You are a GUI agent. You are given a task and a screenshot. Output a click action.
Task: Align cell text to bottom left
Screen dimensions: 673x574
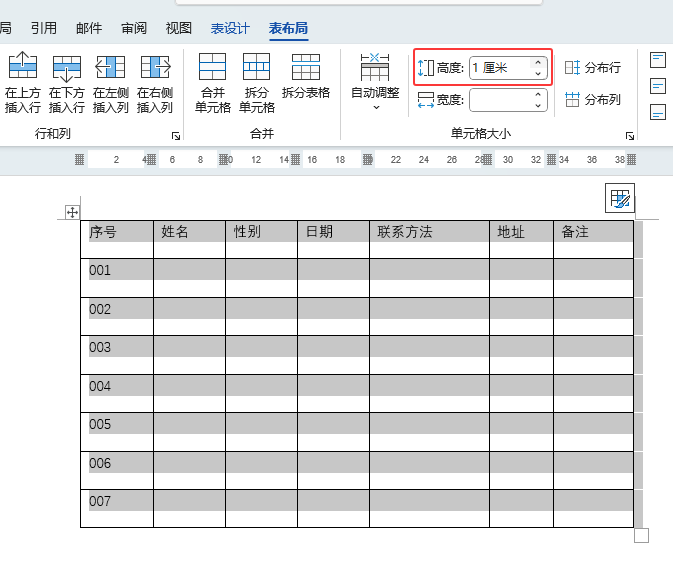coord(658,112)
